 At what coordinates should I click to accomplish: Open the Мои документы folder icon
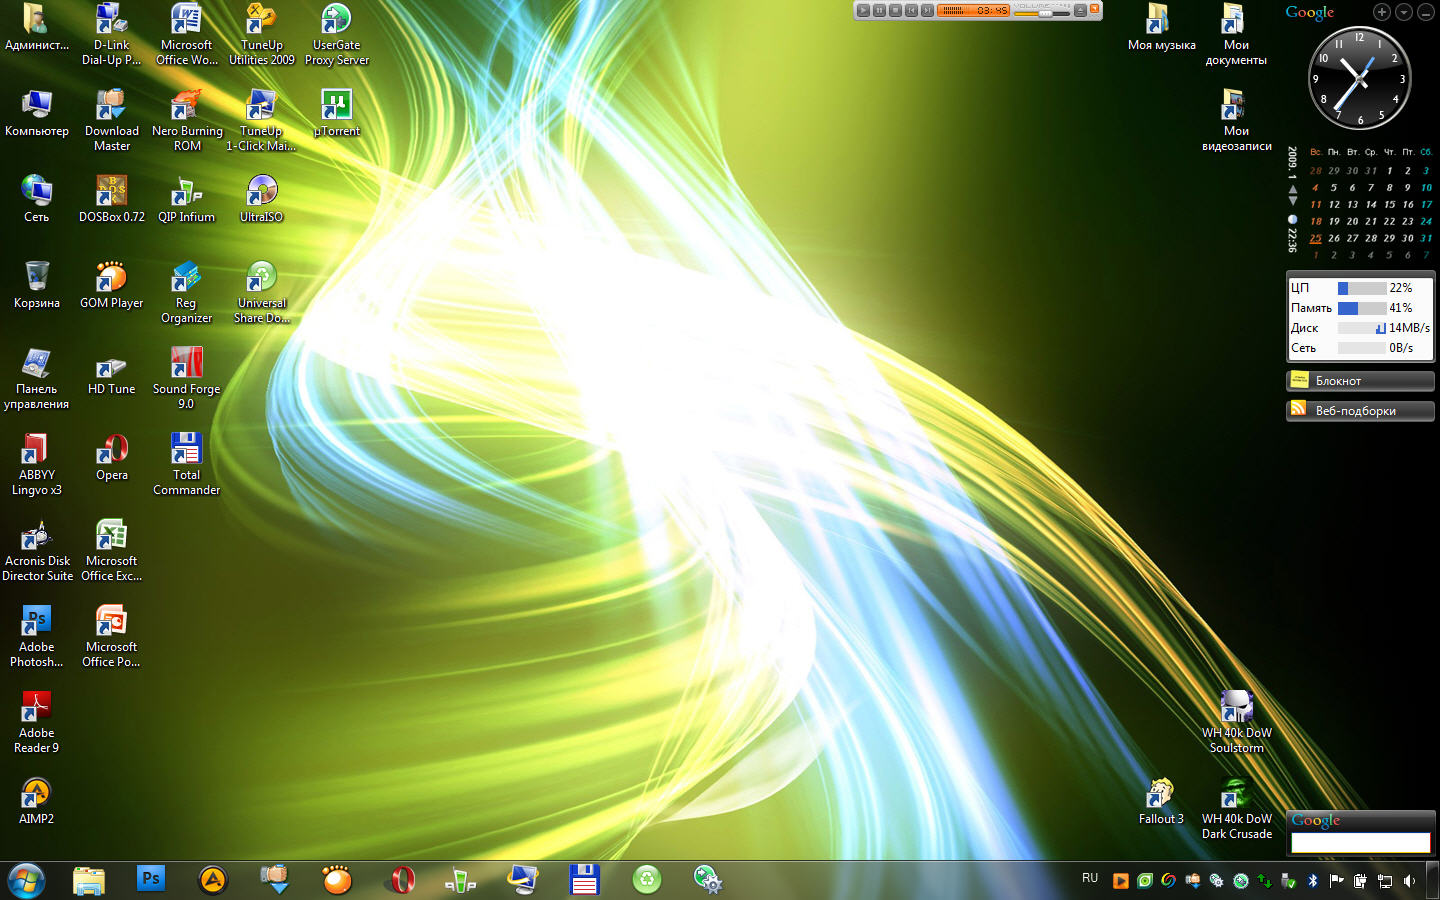click(1237, 34)
